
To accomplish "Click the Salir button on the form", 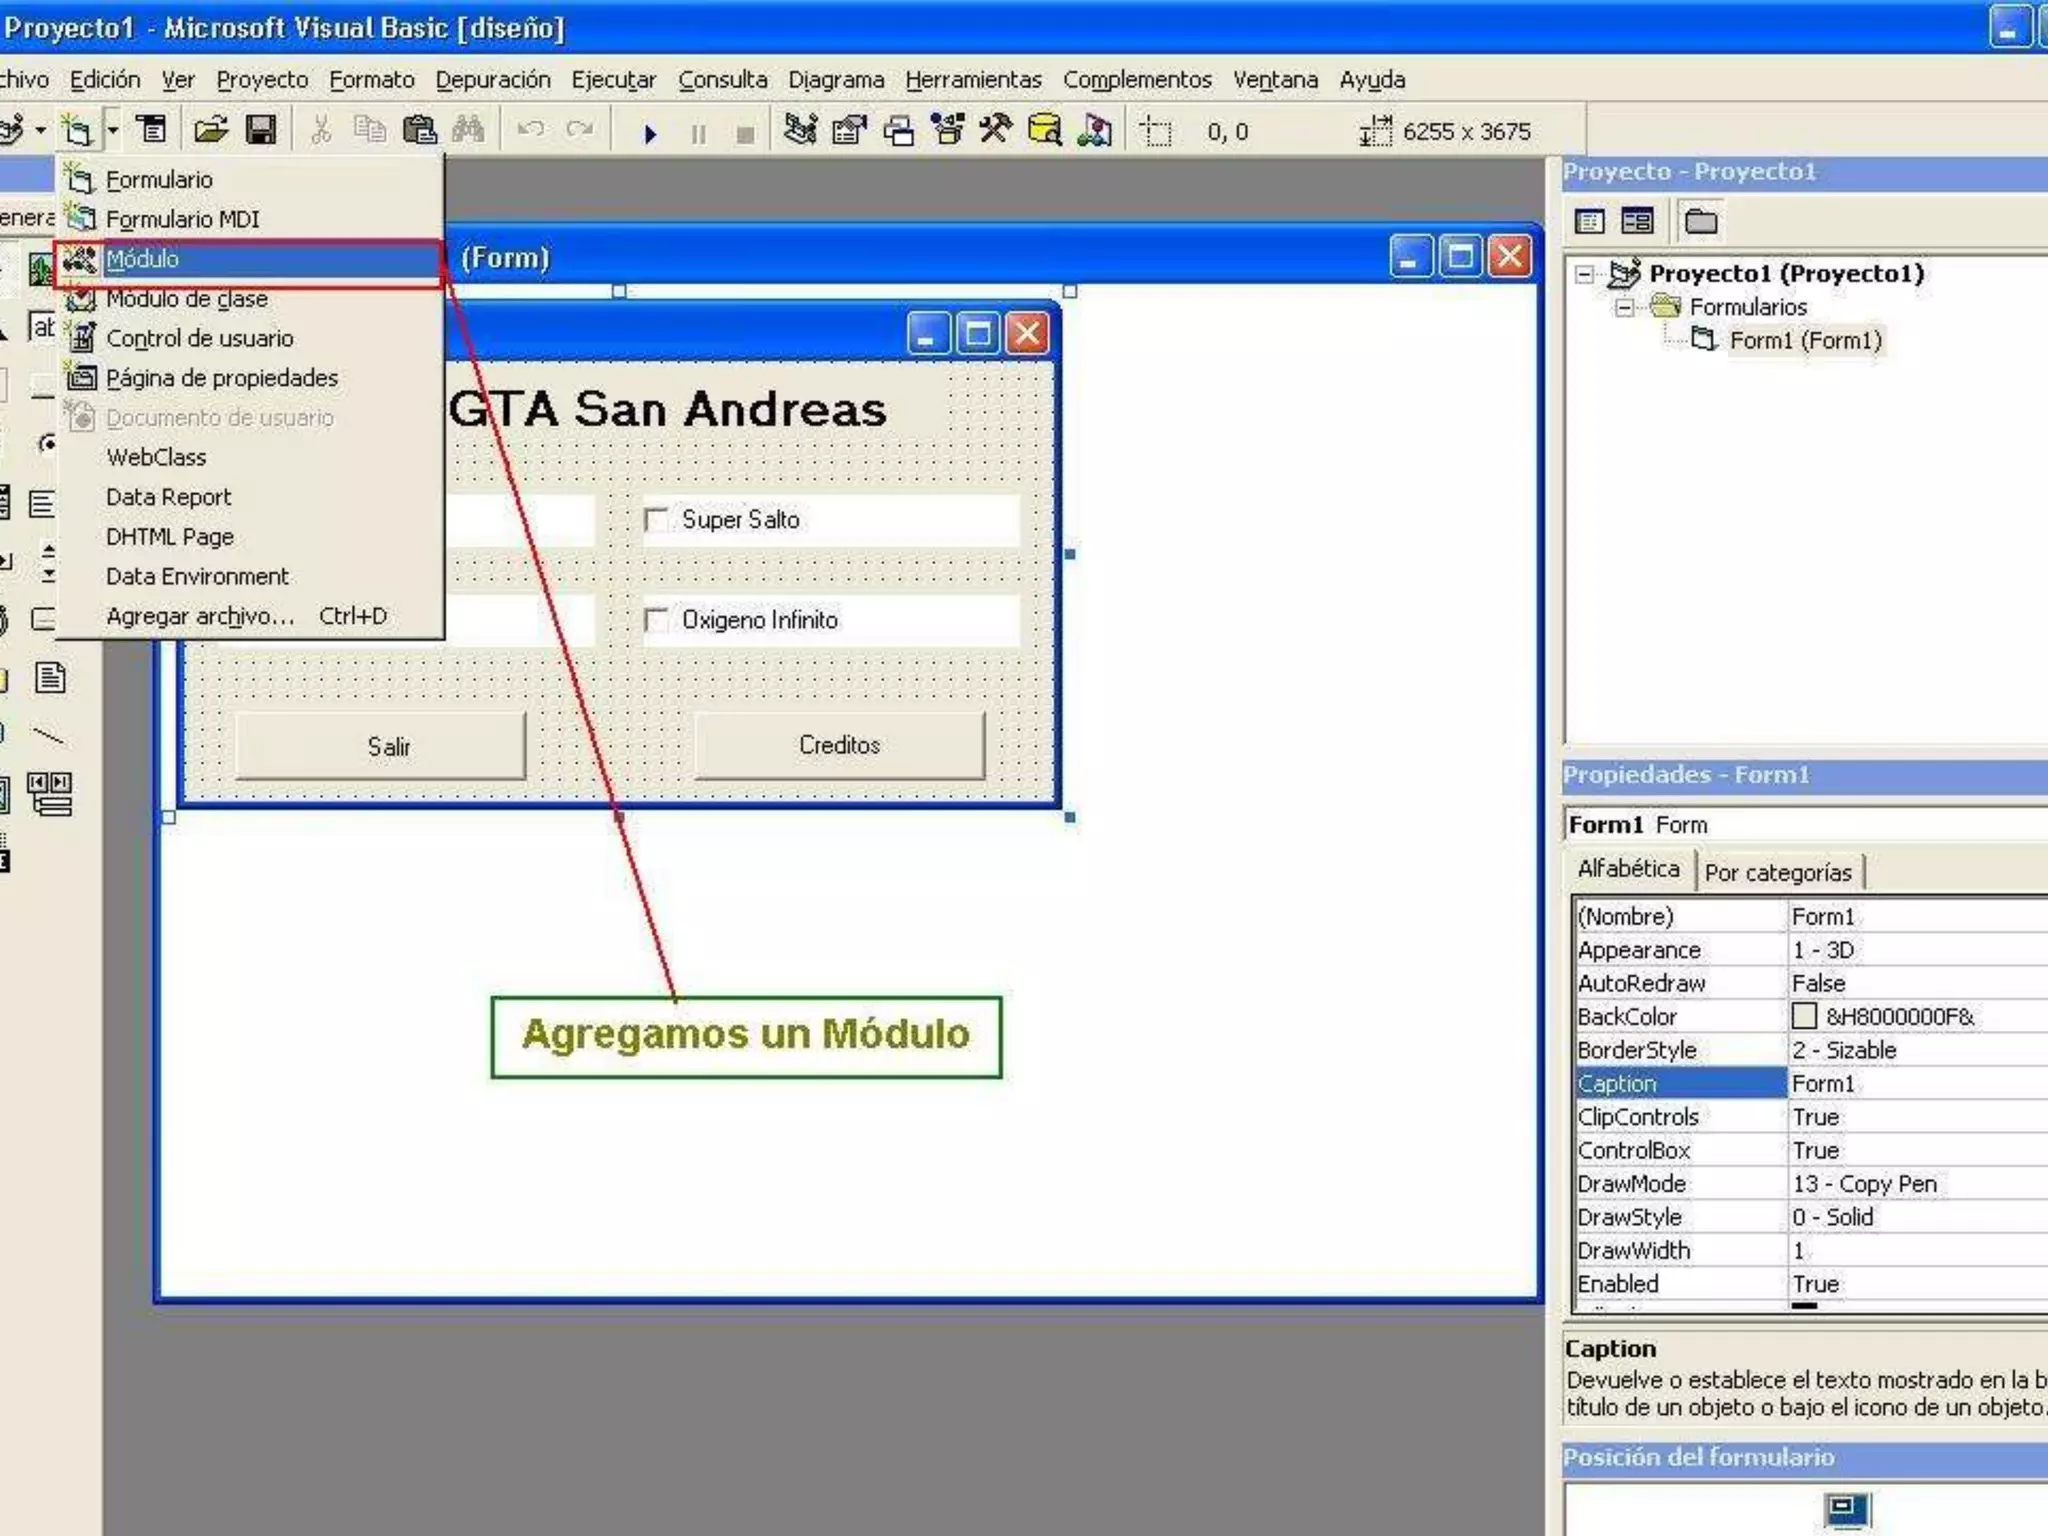I will point(388,746).
